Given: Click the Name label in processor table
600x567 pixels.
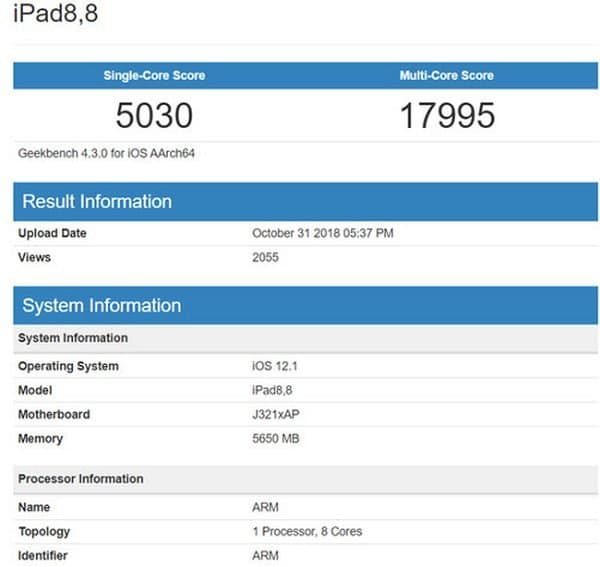Looking at the screenshot, I should [34, 507].
